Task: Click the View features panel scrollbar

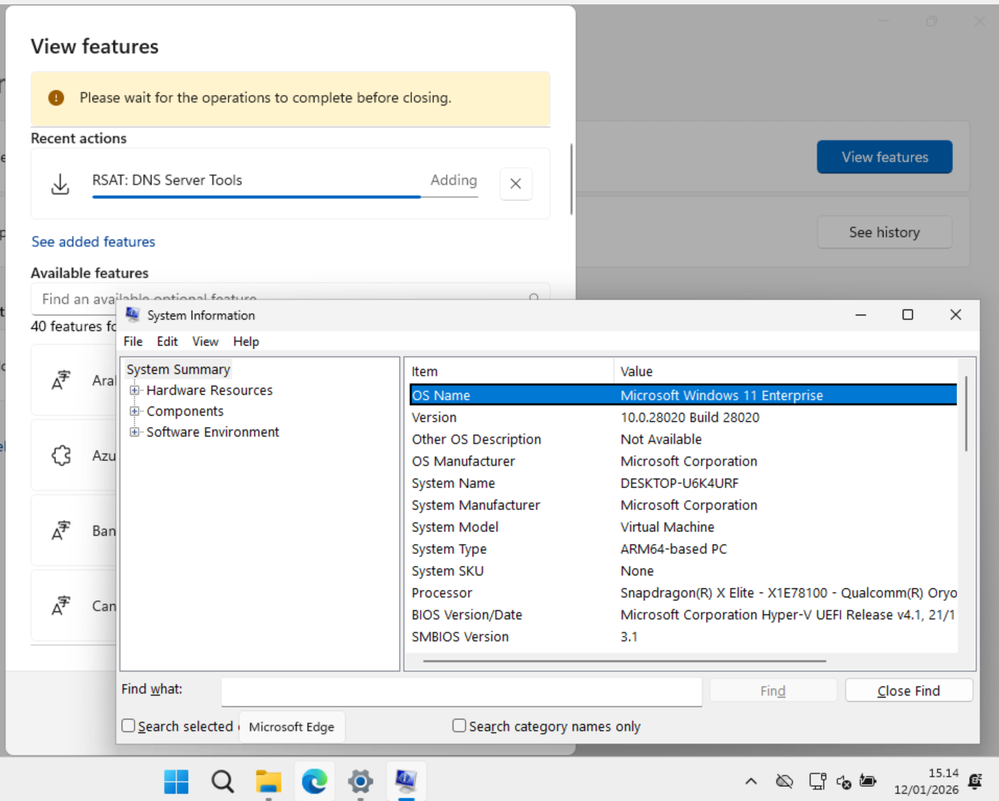Action: point(571,180)
